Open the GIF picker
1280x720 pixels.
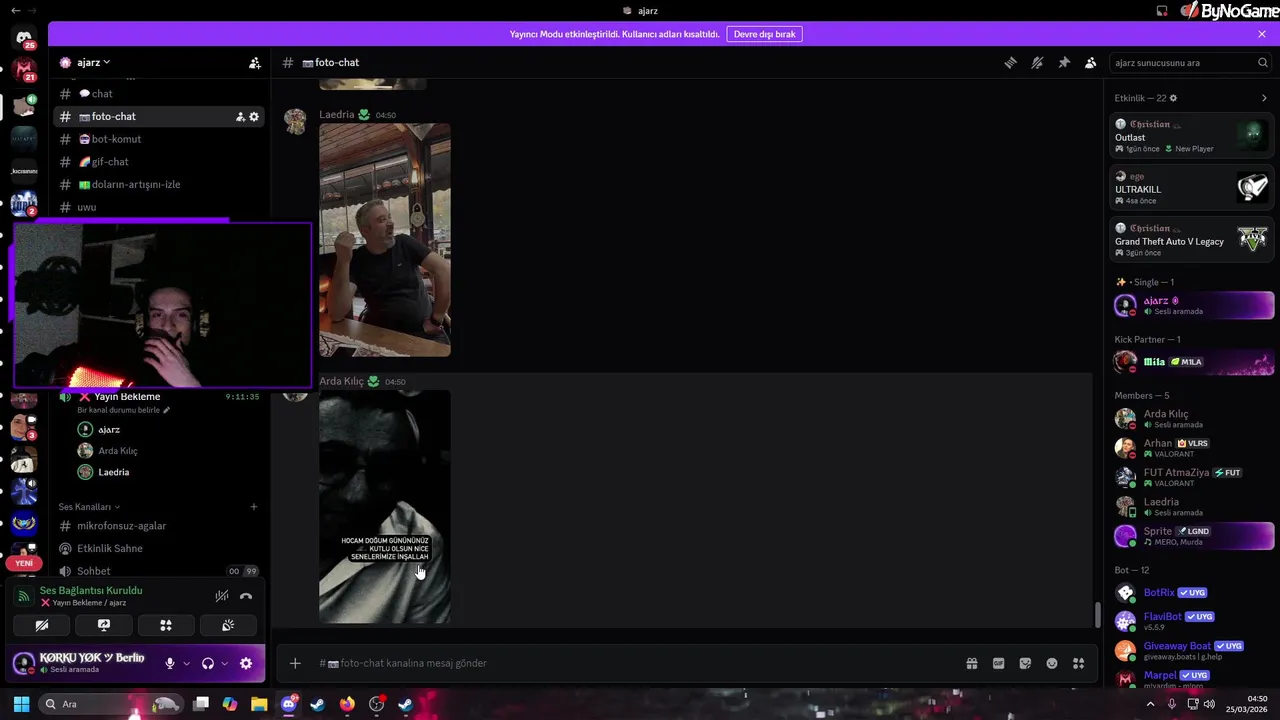(x=998, y=663)
